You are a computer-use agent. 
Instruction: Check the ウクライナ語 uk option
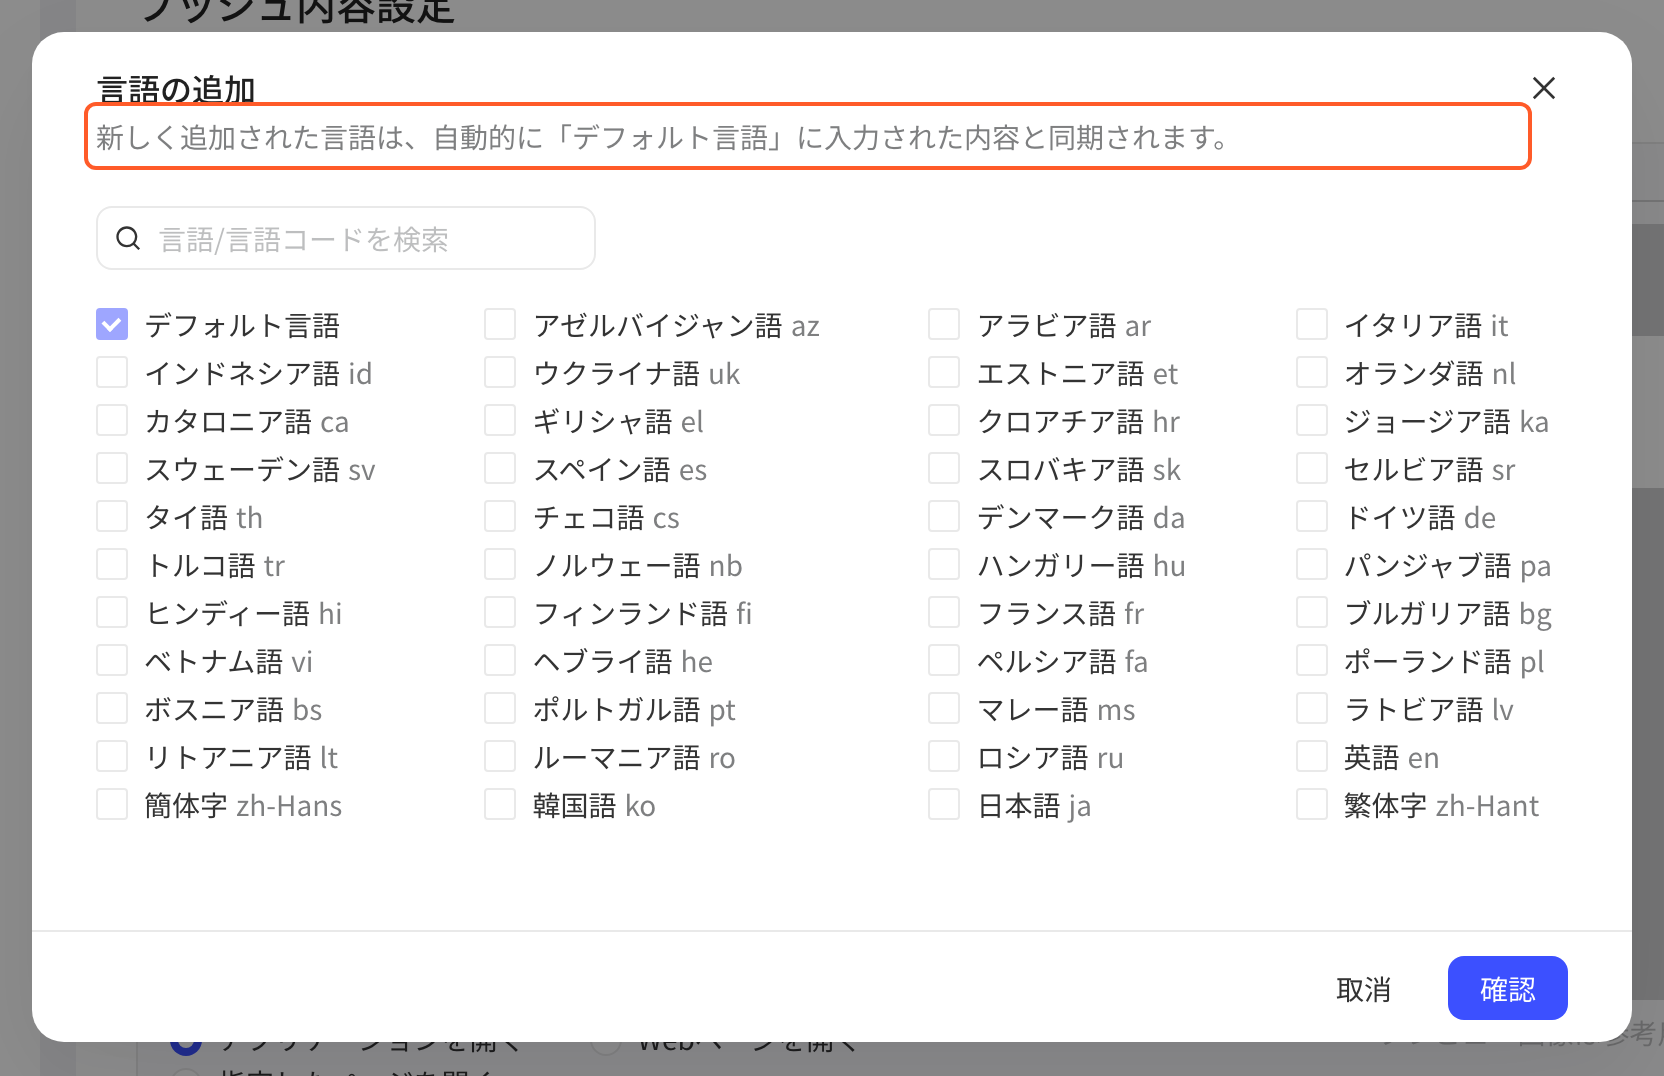[500, 372]
